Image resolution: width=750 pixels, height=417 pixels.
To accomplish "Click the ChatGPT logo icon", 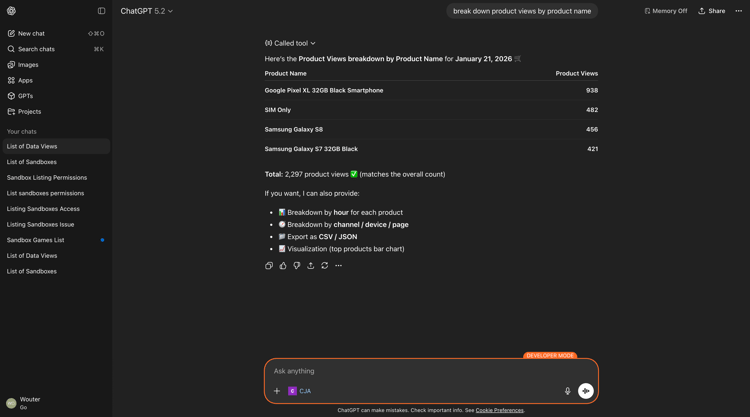I will (x=11, y=11).
